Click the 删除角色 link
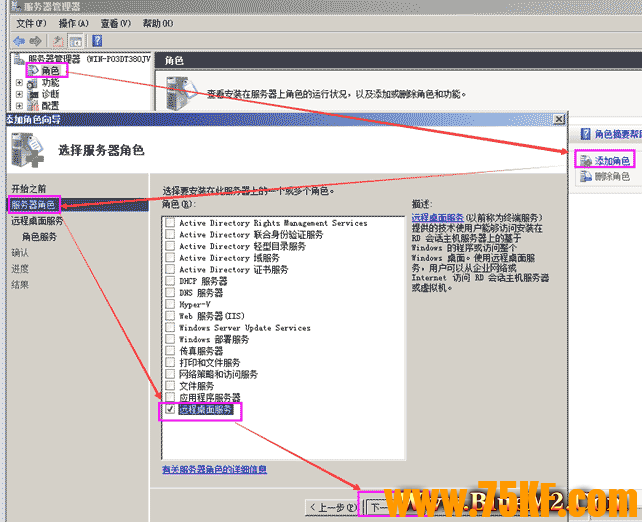Image resolution: width=642 pixels, height=522 pixels. (x=612, y=176)
